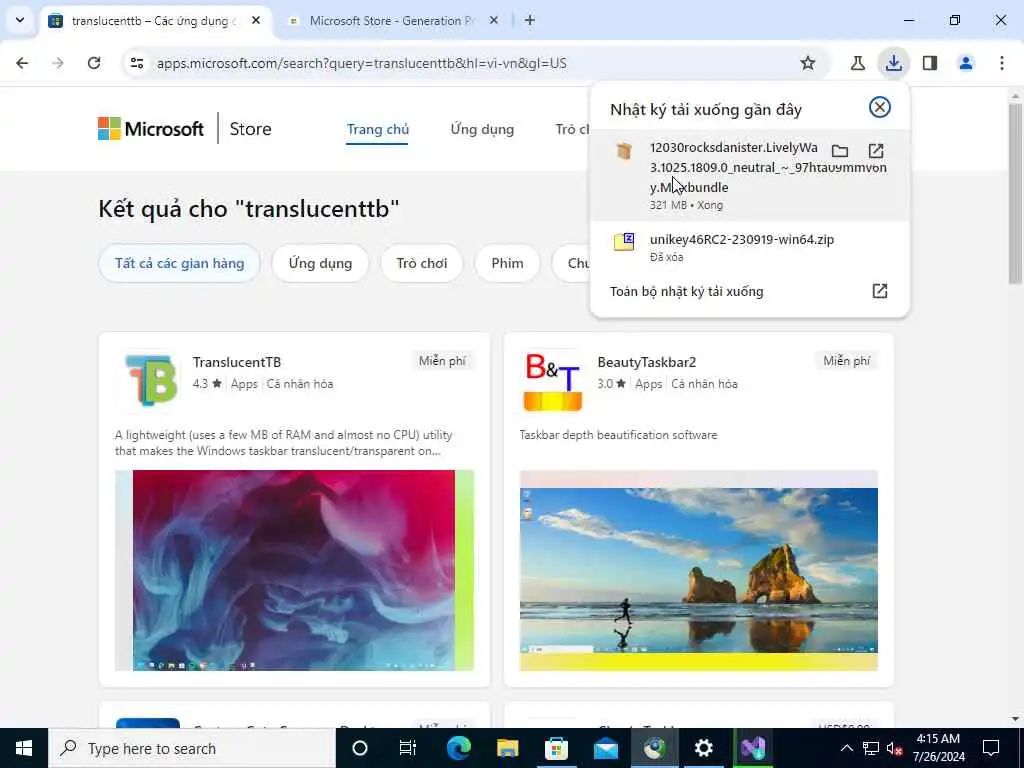The width and height of the screenshot is (1024, 768).
Task: Launch Microsoft Edge from taskbar
Action: 458,748
